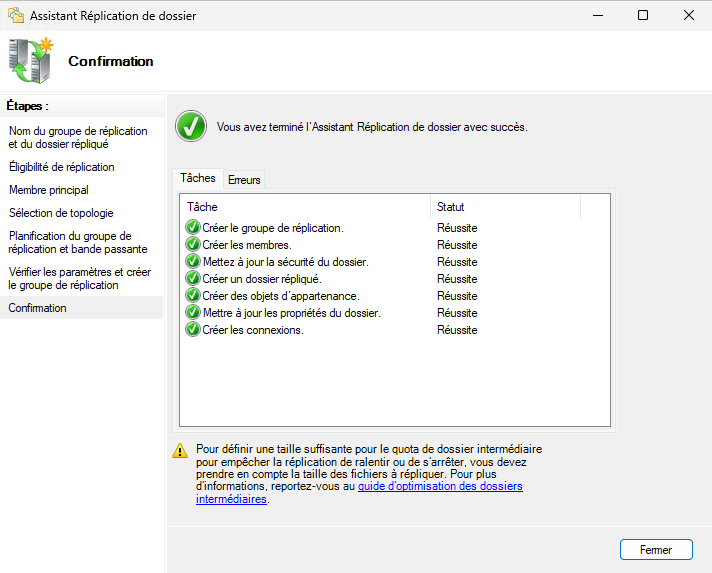Click the success icon next to 'Créer les membres'
This screenshot has height=573, width=712.
193,245
